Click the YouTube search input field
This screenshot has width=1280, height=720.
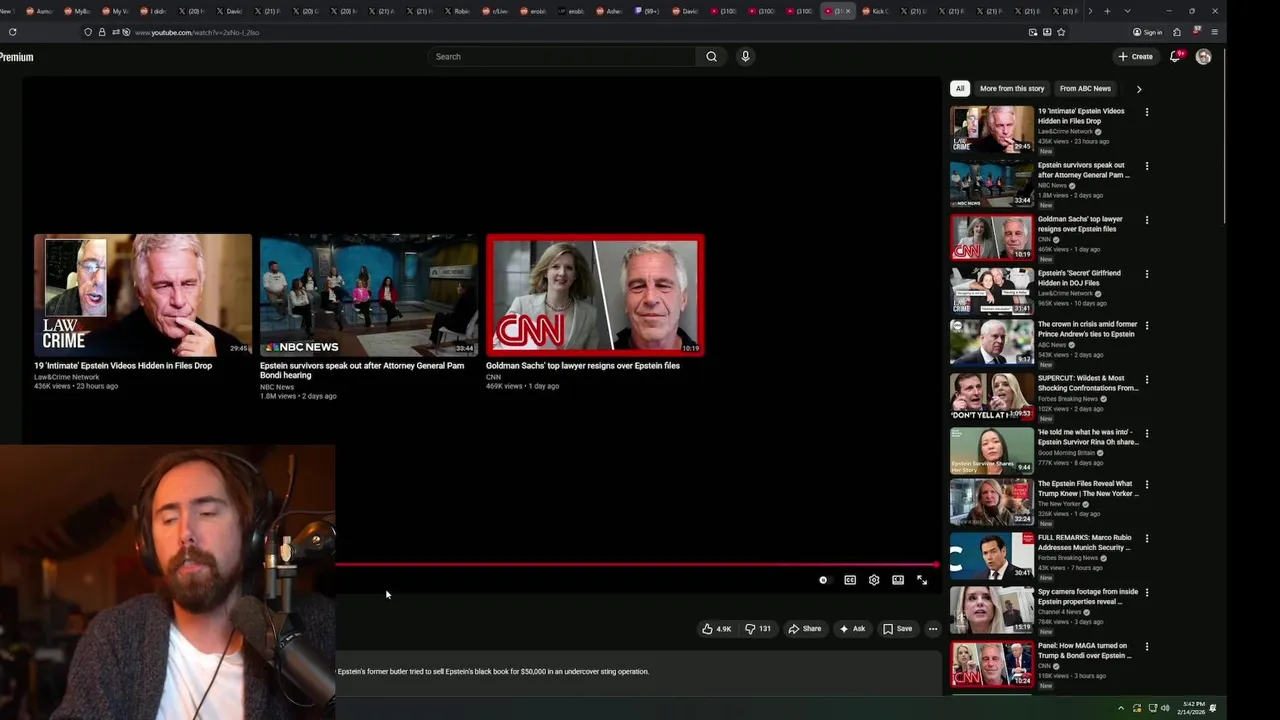[x=561, y=57]
